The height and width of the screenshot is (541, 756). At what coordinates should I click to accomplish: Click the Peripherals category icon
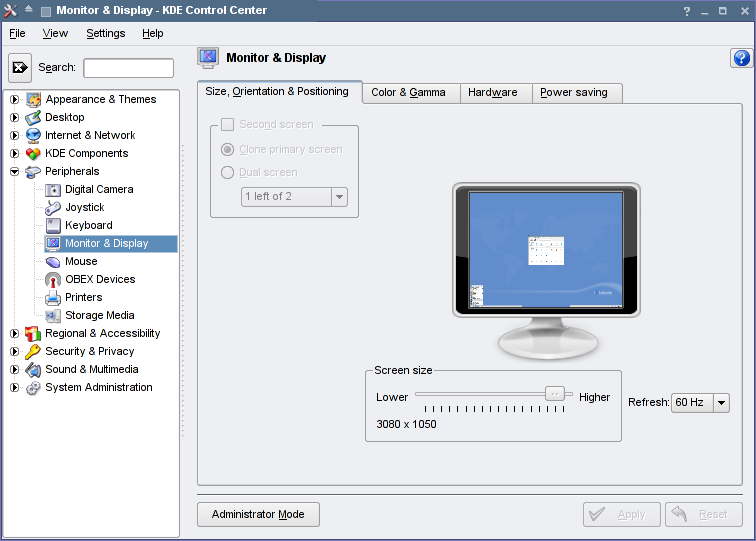point(33,171)
